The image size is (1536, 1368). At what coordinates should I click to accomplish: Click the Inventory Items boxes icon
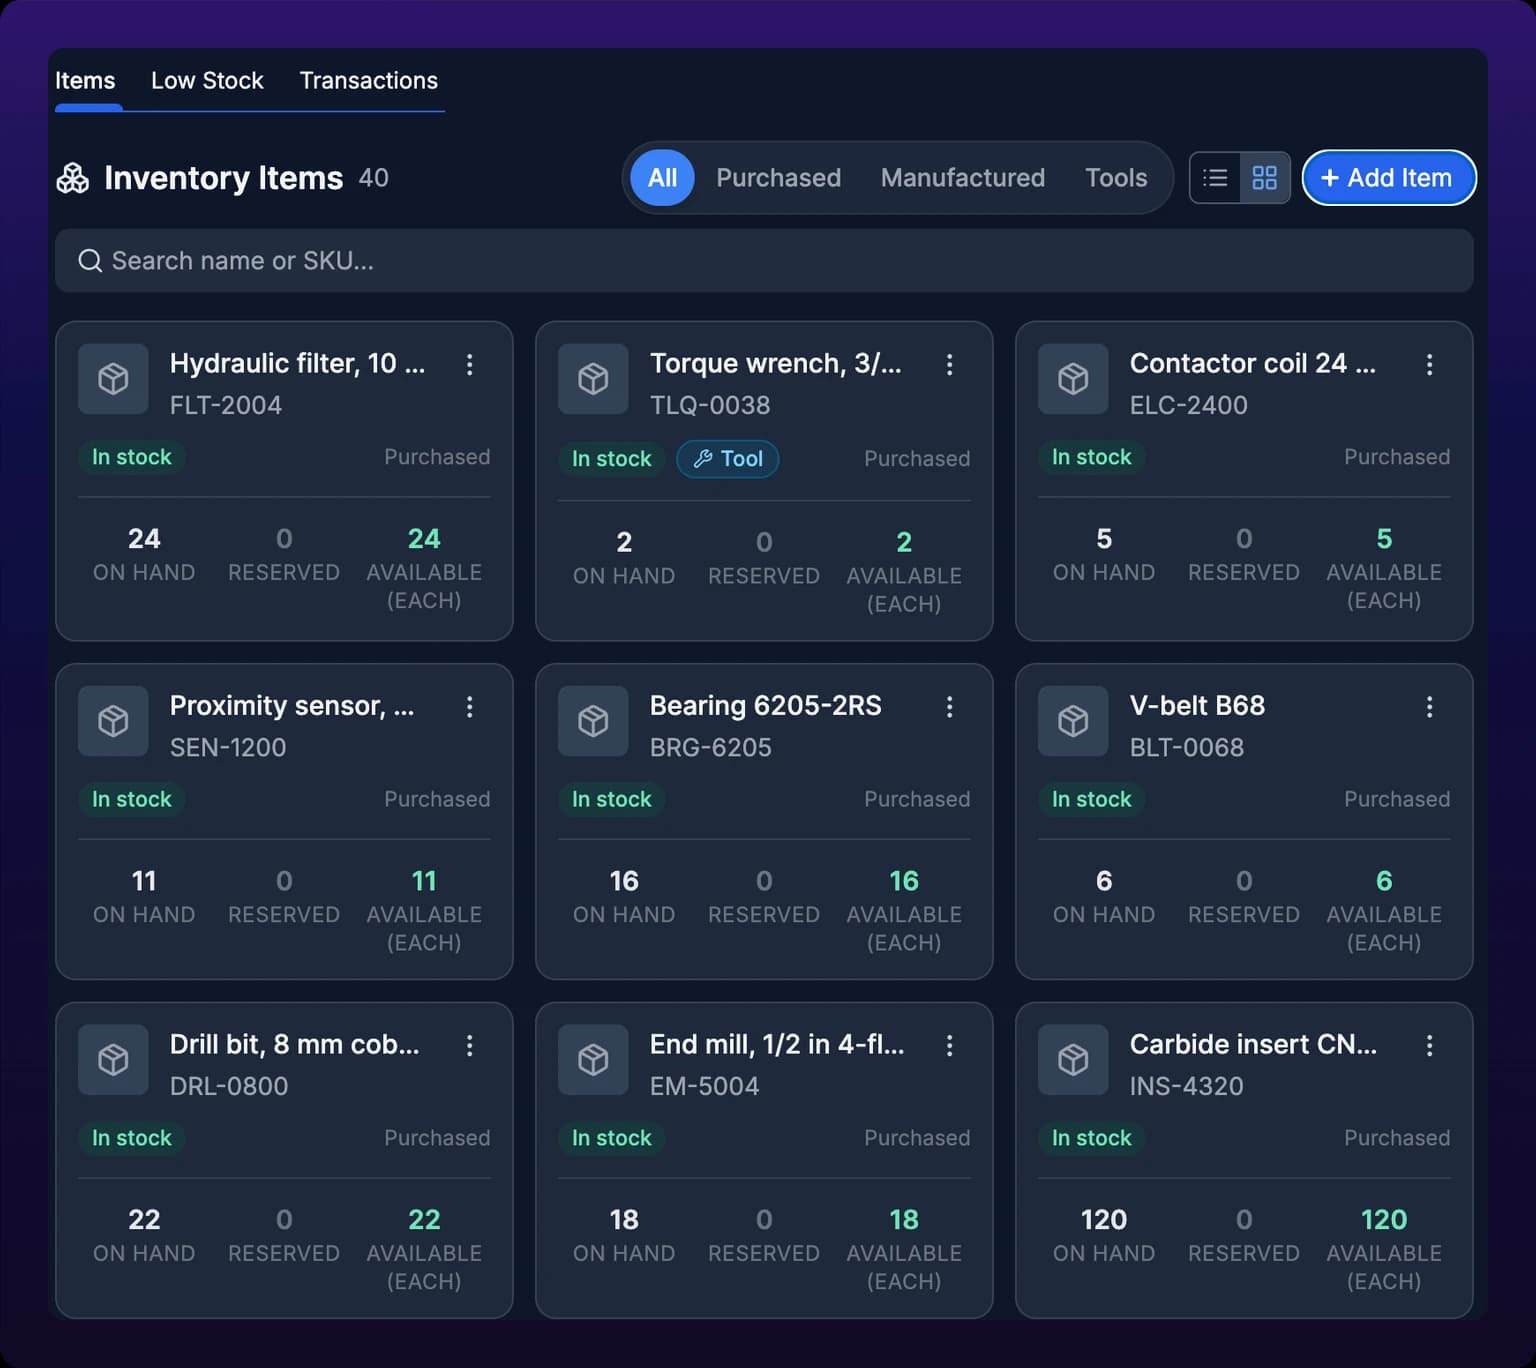click(72, 178)
